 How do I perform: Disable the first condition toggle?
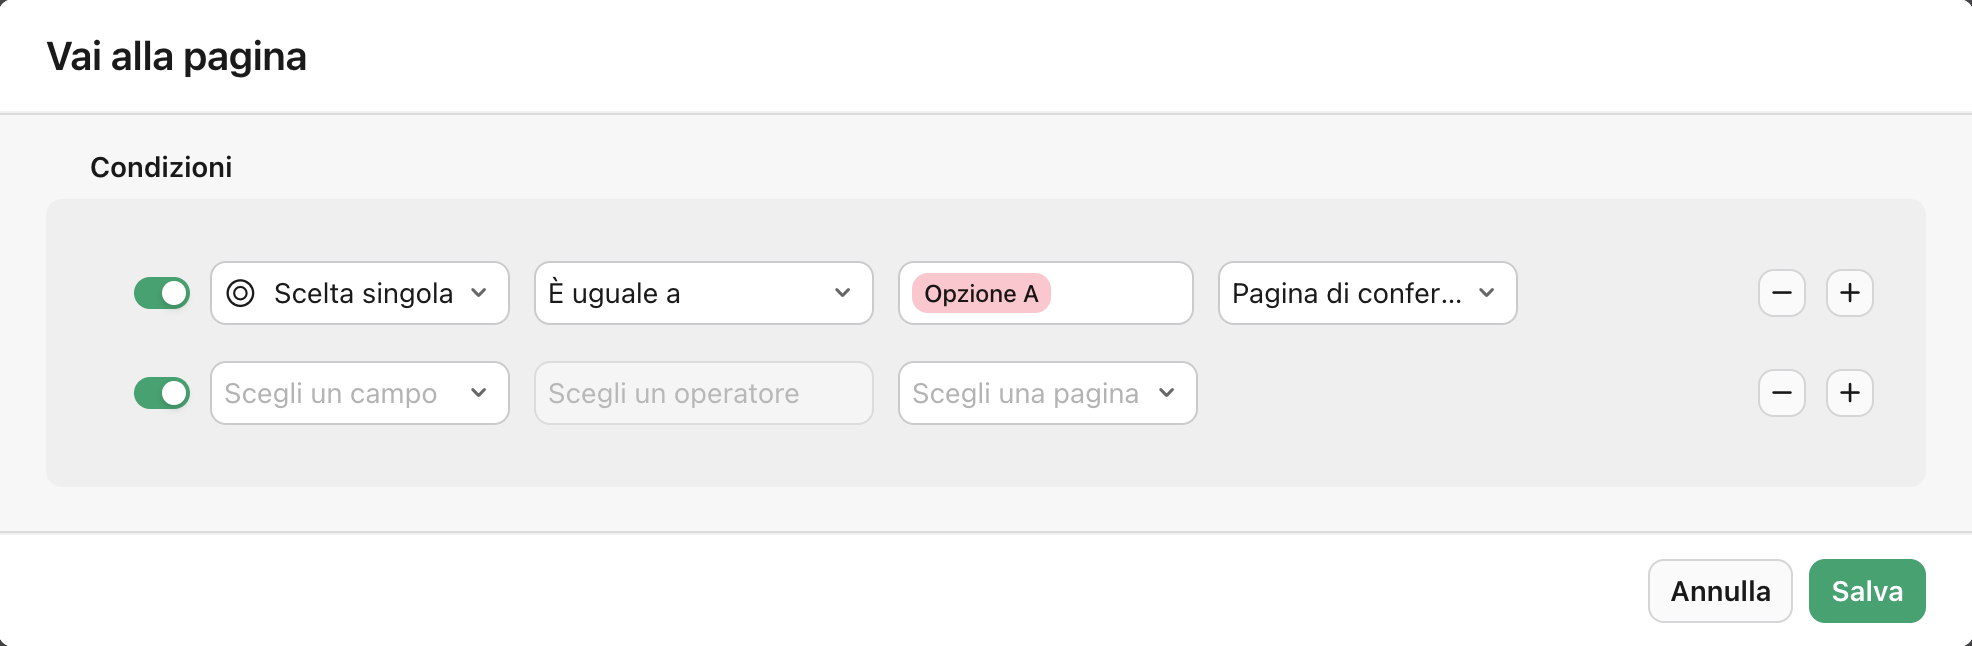tap(162, 293)
